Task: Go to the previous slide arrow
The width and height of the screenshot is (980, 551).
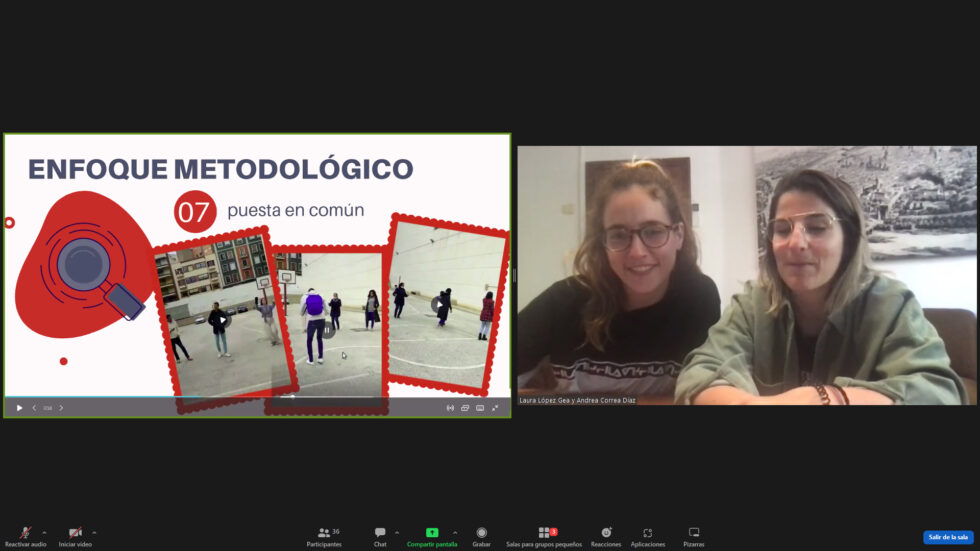Action: coord(34,408)
